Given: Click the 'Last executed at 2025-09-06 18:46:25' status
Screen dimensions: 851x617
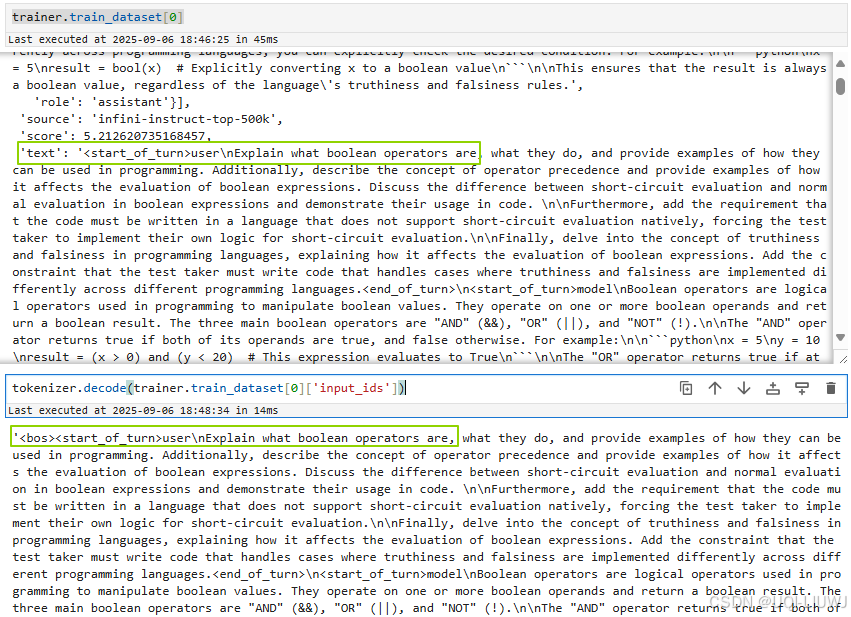Looking at the screenshot, I should click(143, 39).
